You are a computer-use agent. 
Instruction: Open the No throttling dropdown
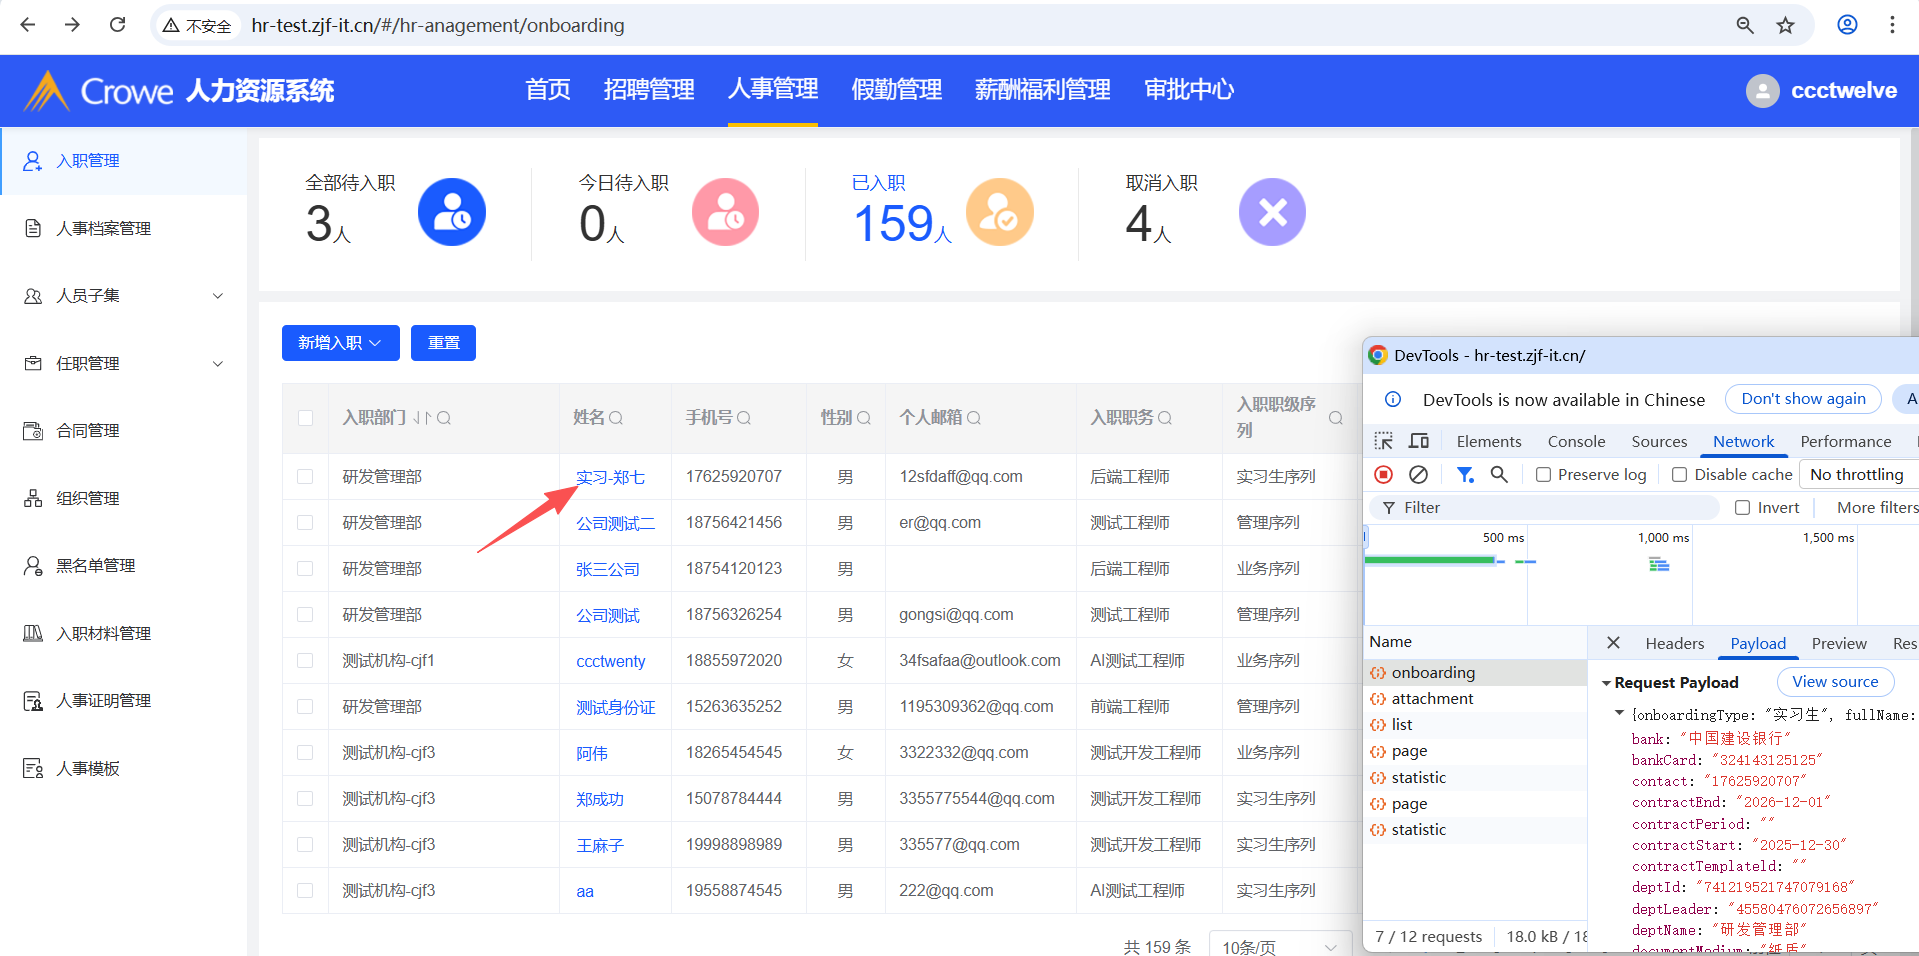tap(1857, 475)
